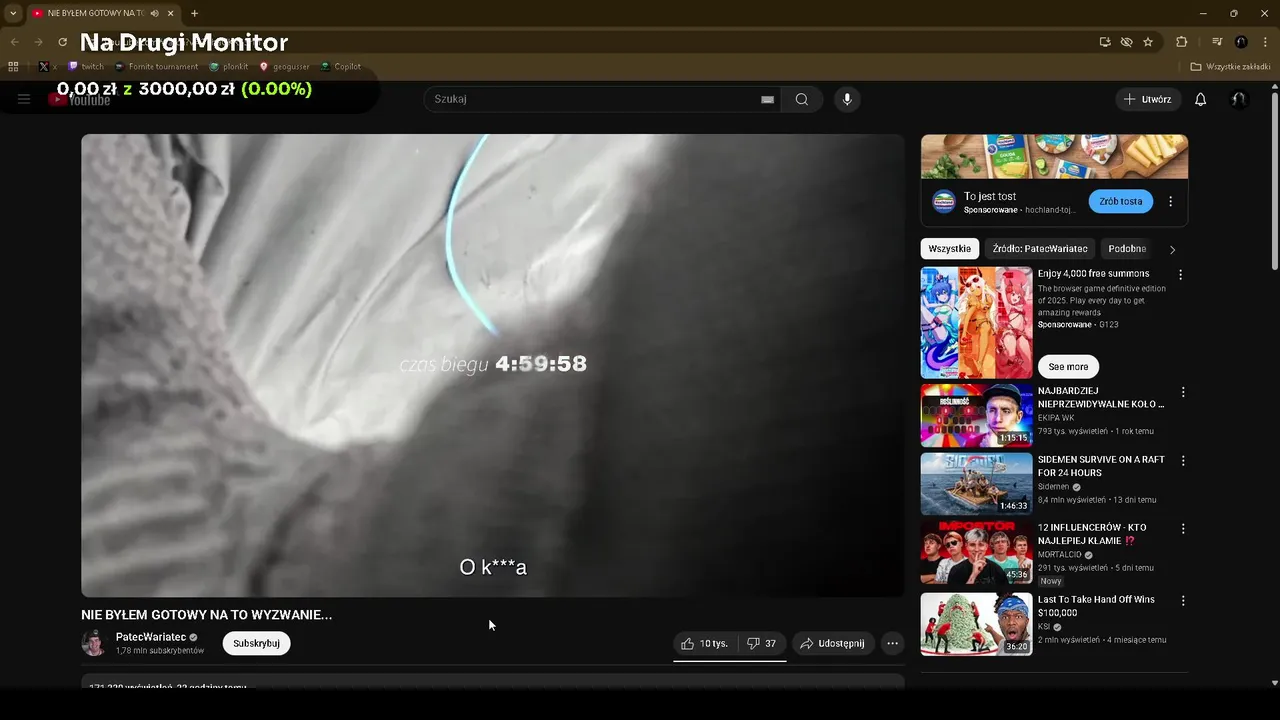Image resolution: width=1280 pixels, height=720 pixels.
Task: Go to YouTube home via logo
Action: point(80,99)
